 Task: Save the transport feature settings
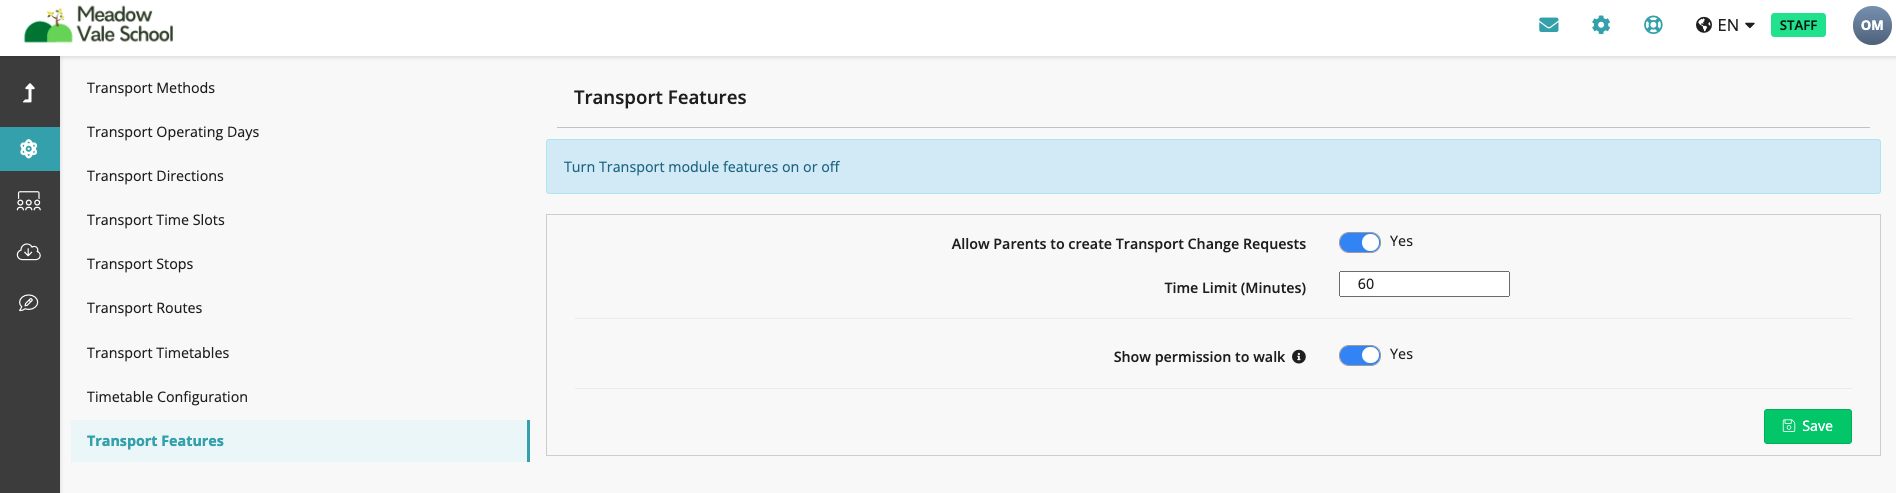[1807, 426]
